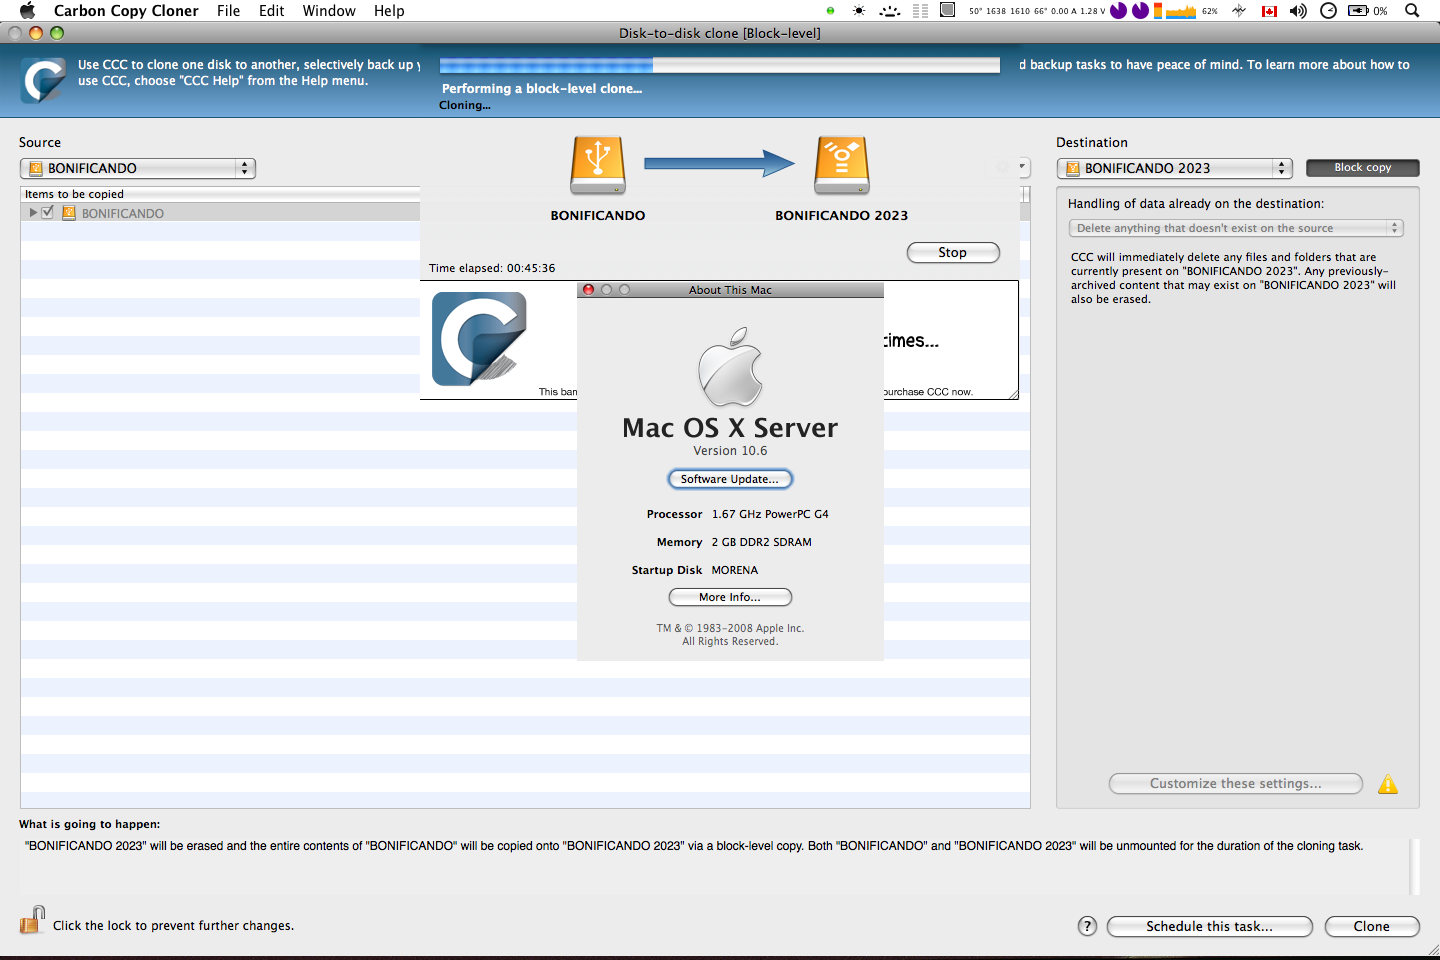This screenshot has height=960, width=1440.
Task: Click 'Performing a block-level clone…' status text
Action: (542, 89)
